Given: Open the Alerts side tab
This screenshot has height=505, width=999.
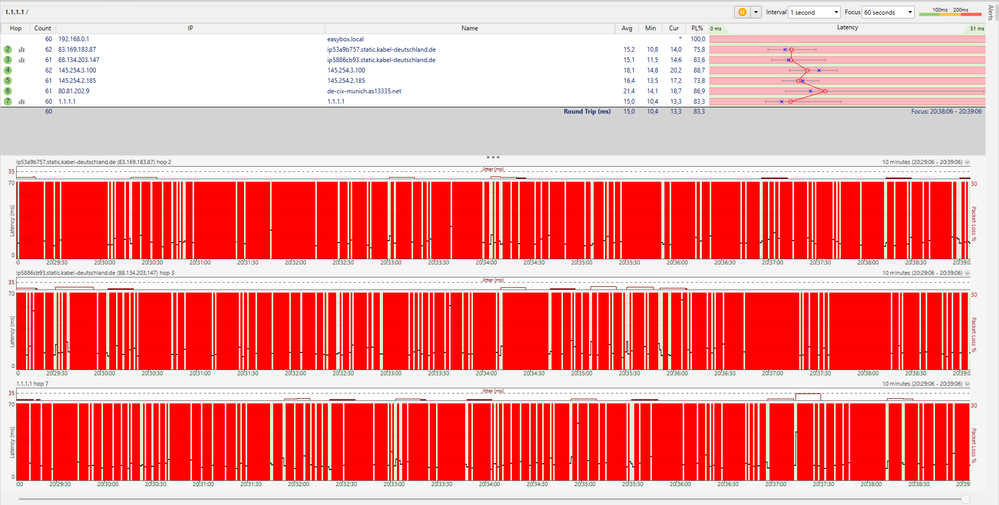Looking at the screenshot, I should (x=990, y=11).
